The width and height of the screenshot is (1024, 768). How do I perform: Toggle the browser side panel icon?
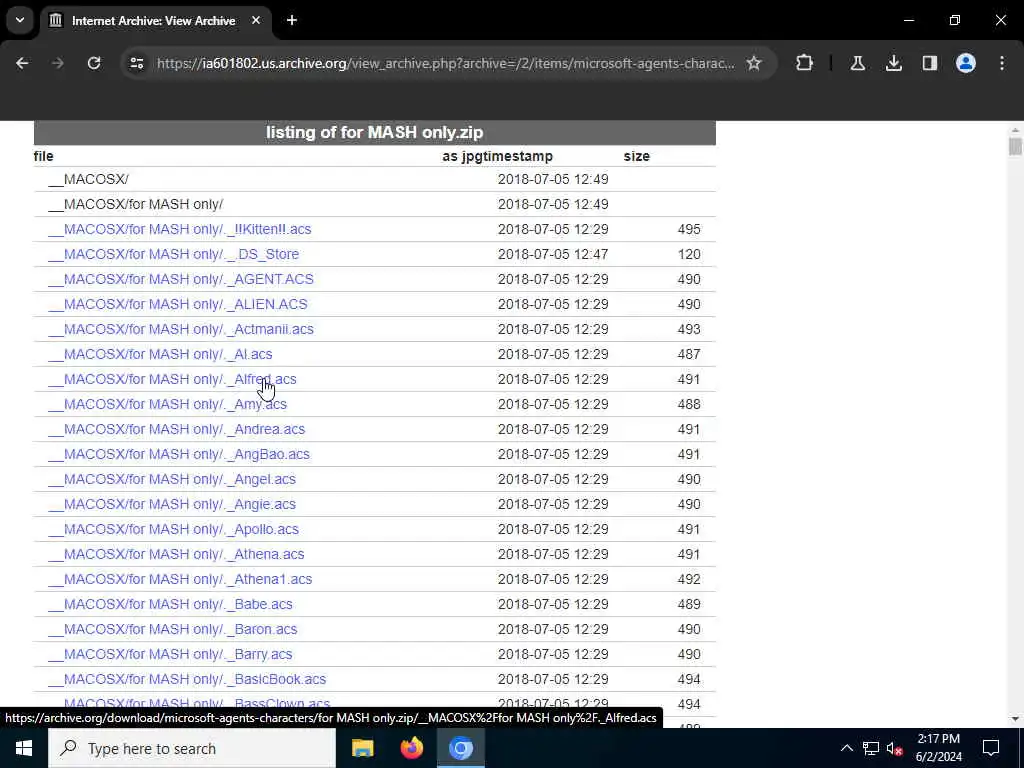(929, 63)
